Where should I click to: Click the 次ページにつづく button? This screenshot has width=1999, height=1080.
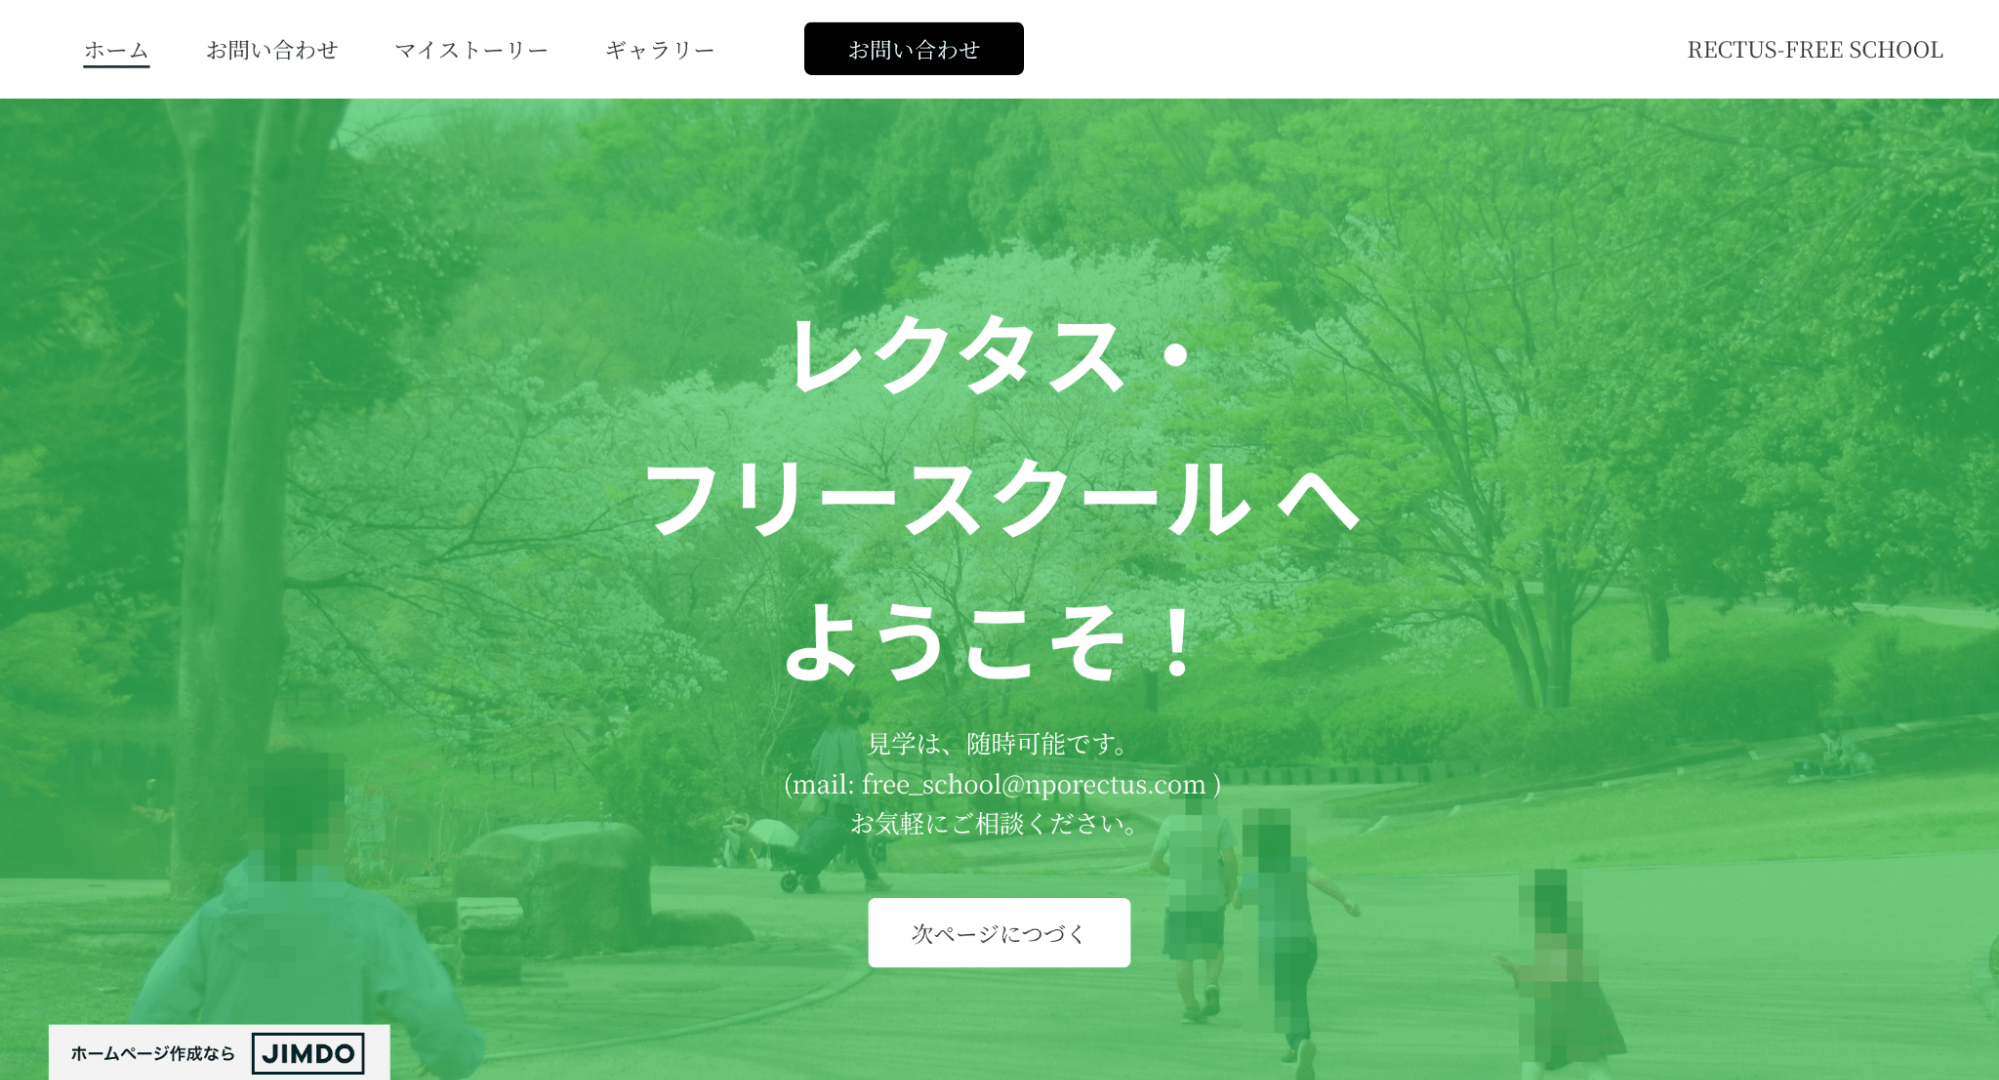click(x=999, y=933)
